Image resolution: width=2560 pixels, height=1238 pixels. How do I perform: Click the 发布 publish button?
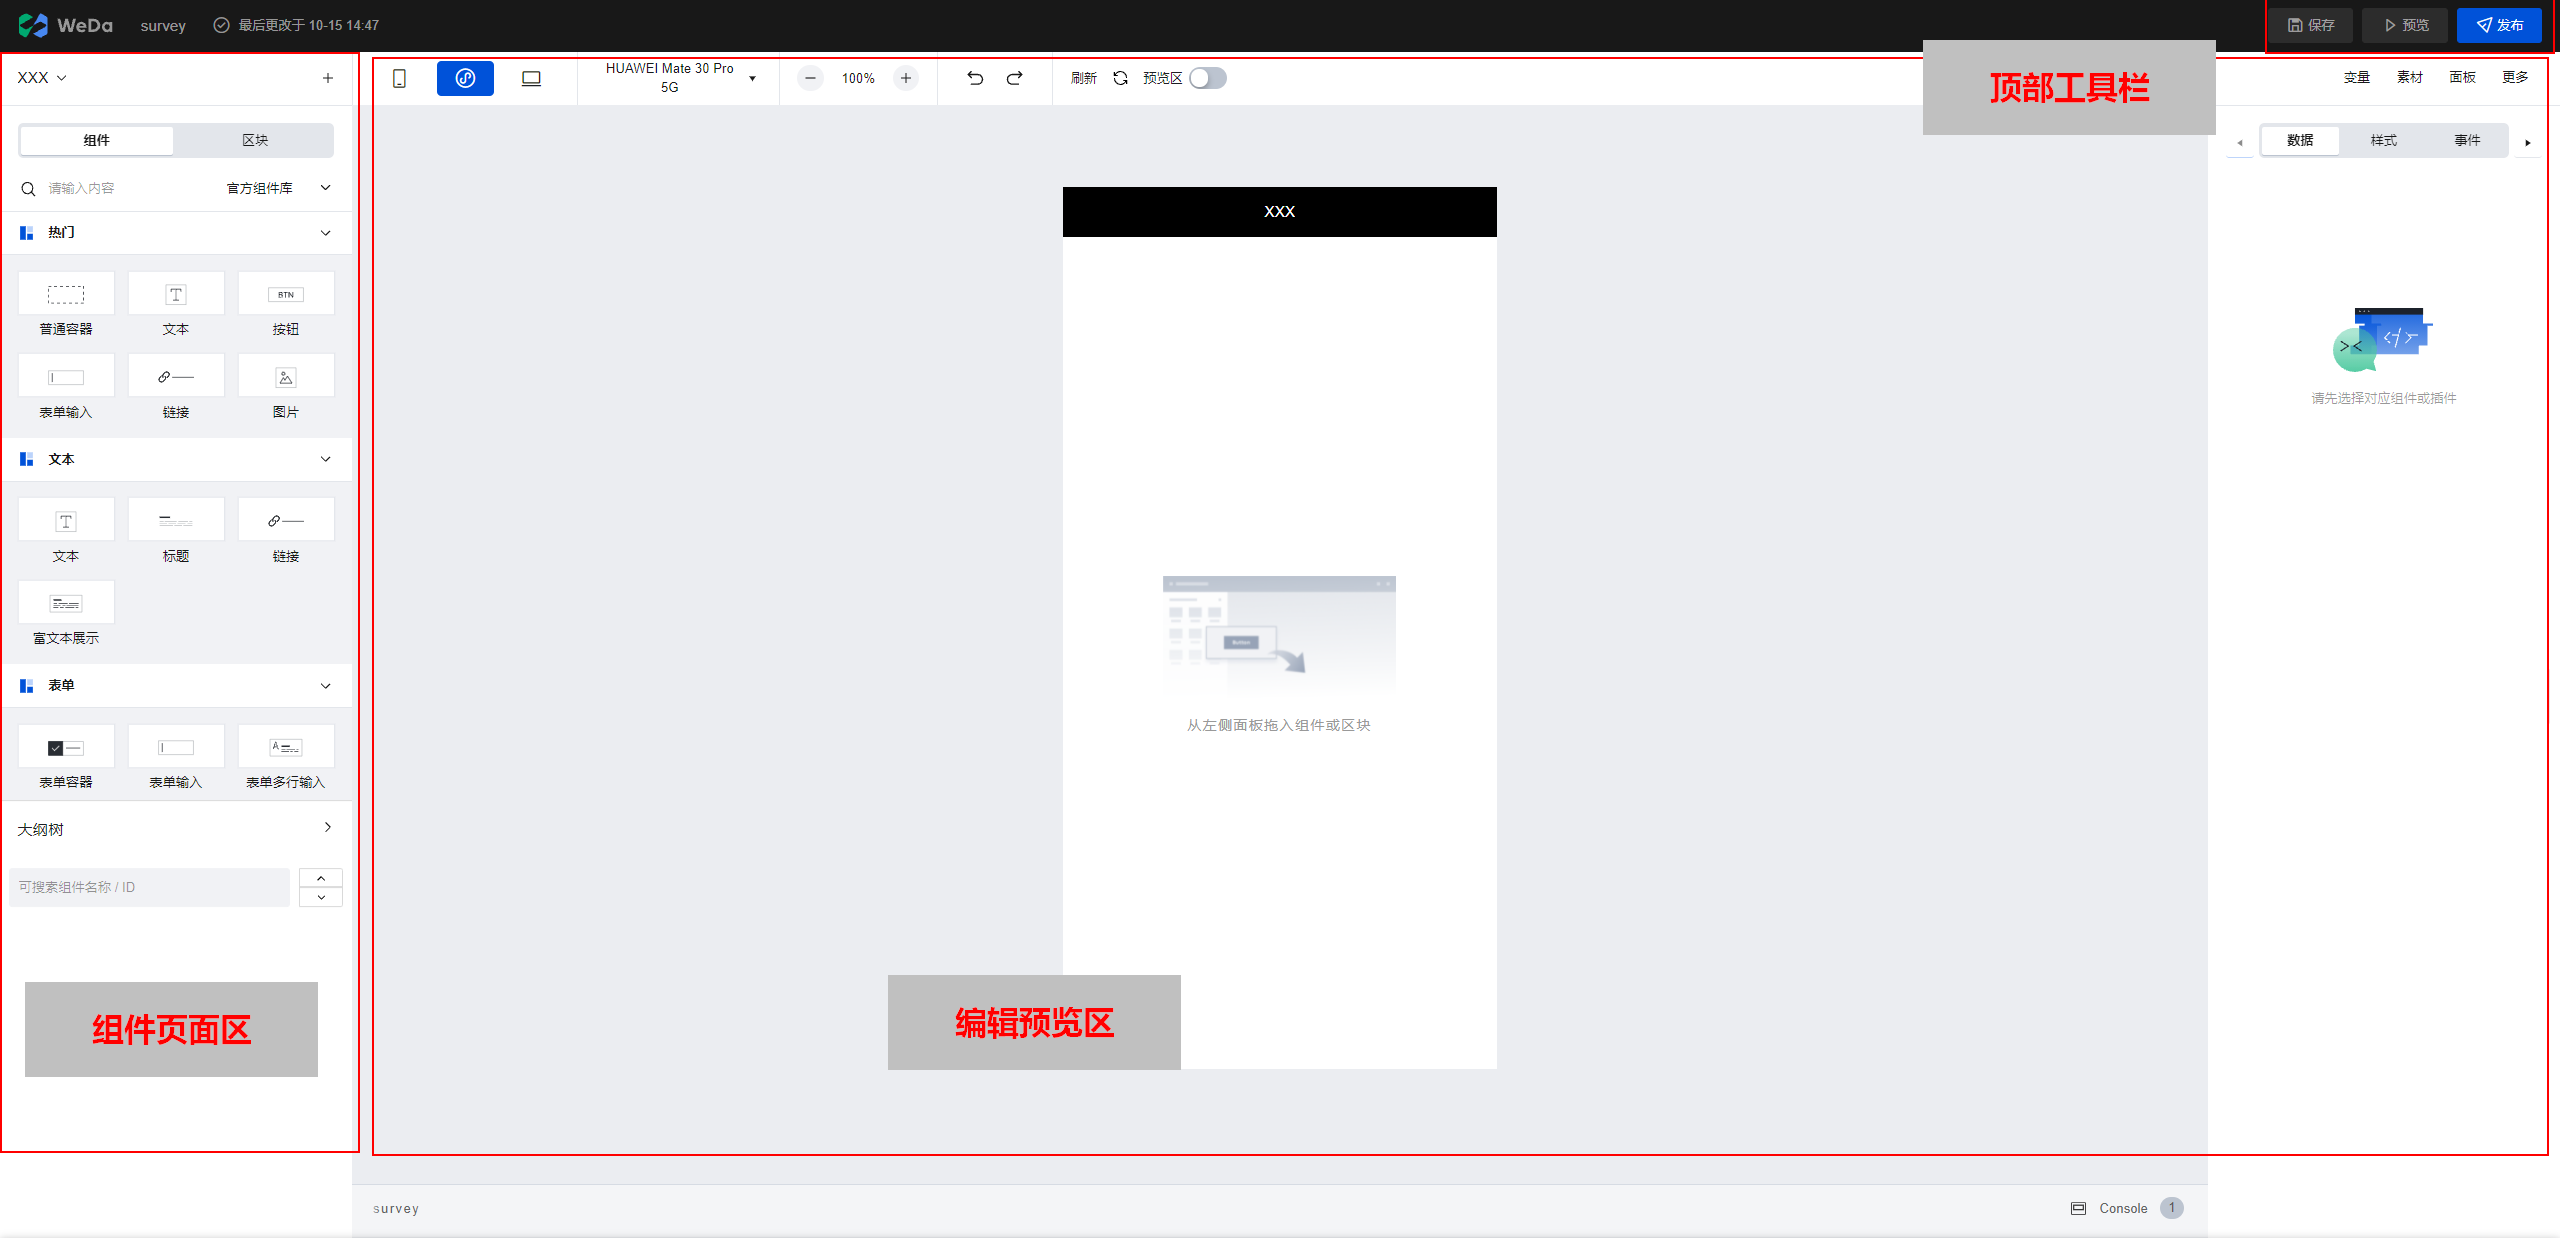click(x=2499, y=25)
